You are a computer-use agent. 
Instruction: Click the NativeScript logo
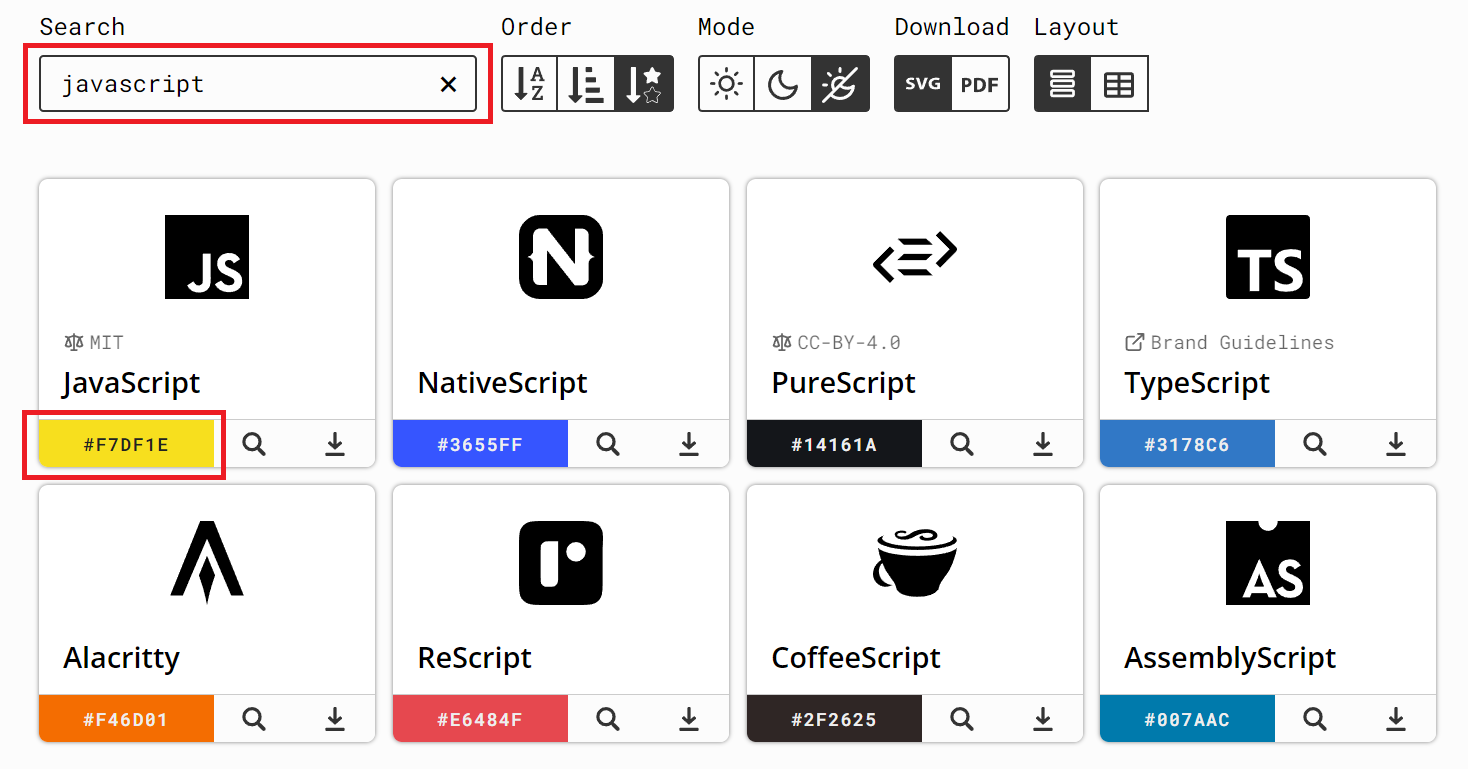561,257
